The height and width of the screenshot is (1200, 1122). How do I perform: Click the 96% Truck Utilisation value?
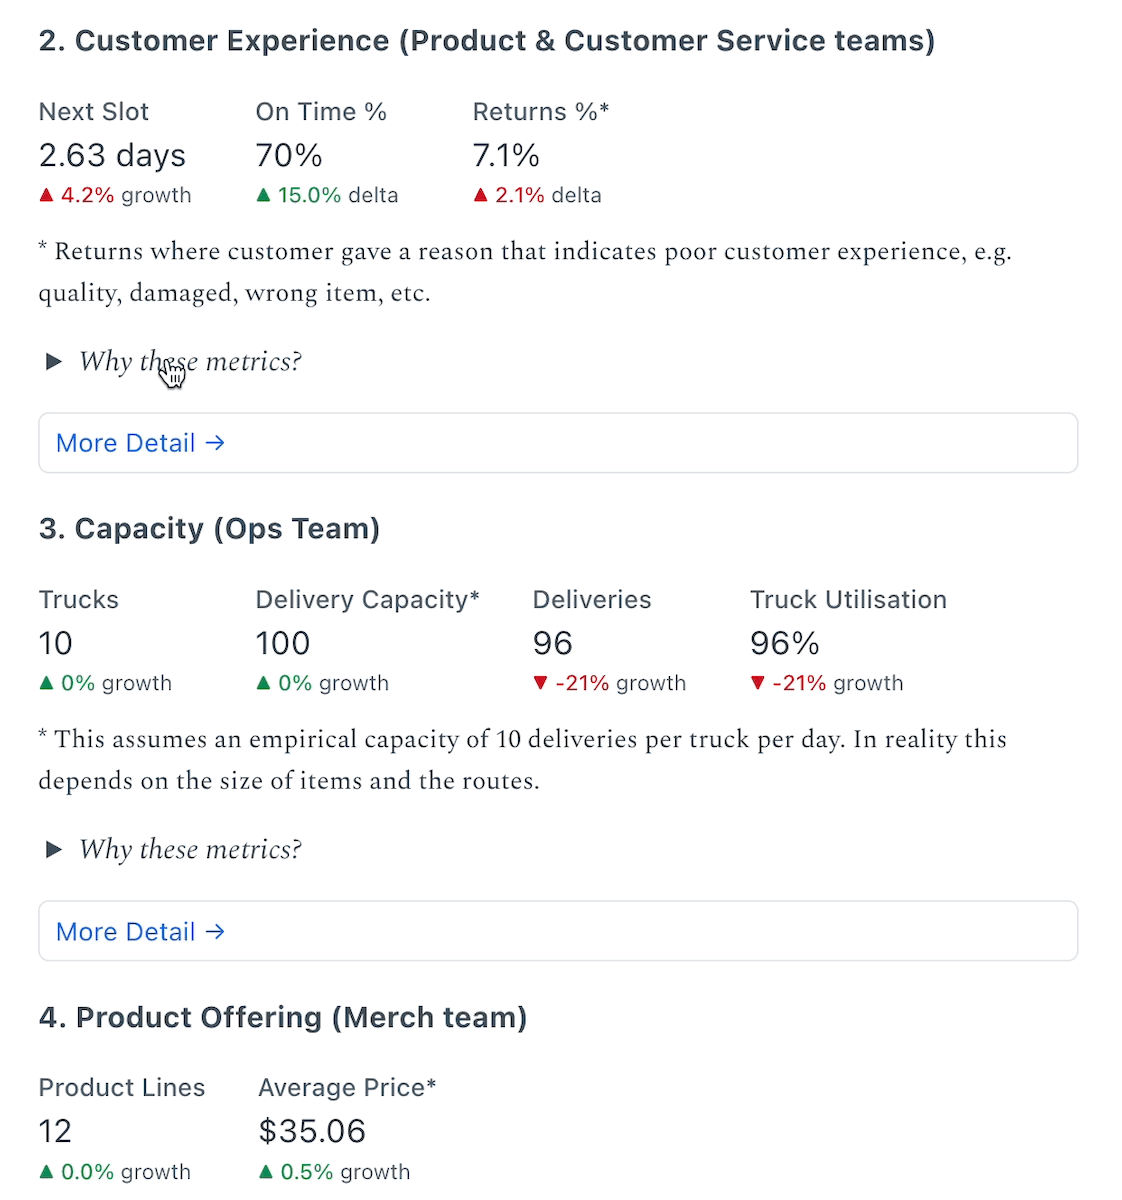coord(785,643)
